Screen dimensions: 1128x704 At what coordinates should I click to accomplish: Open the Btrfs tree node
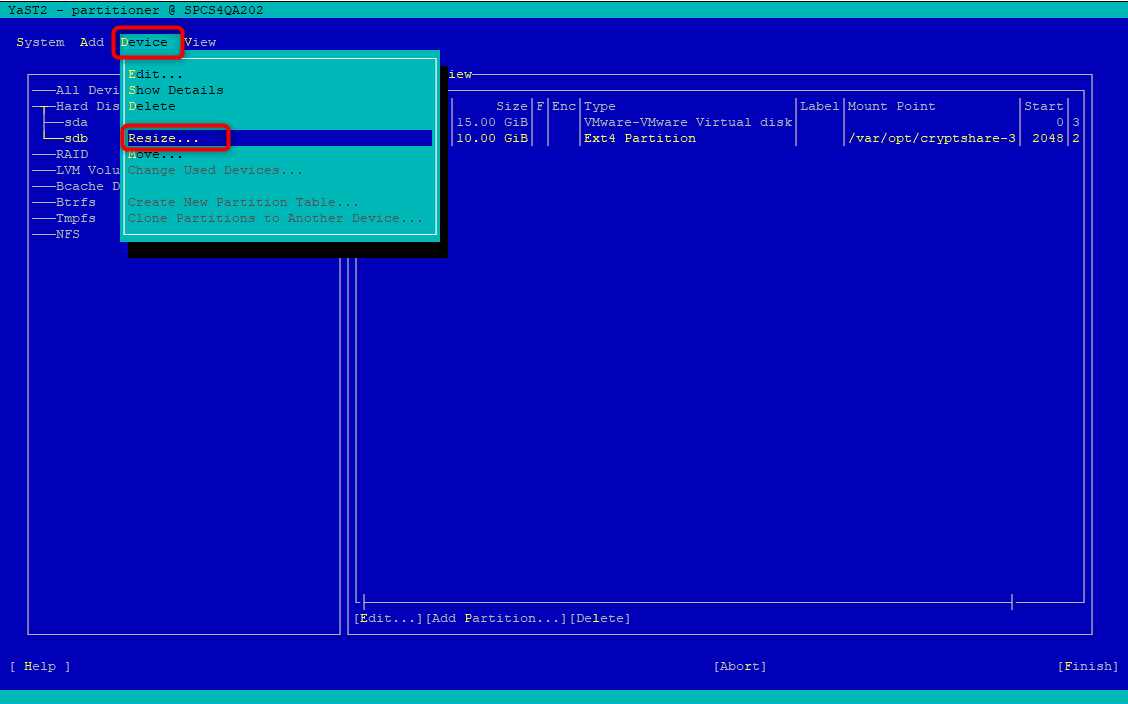(x=76, y=202)
